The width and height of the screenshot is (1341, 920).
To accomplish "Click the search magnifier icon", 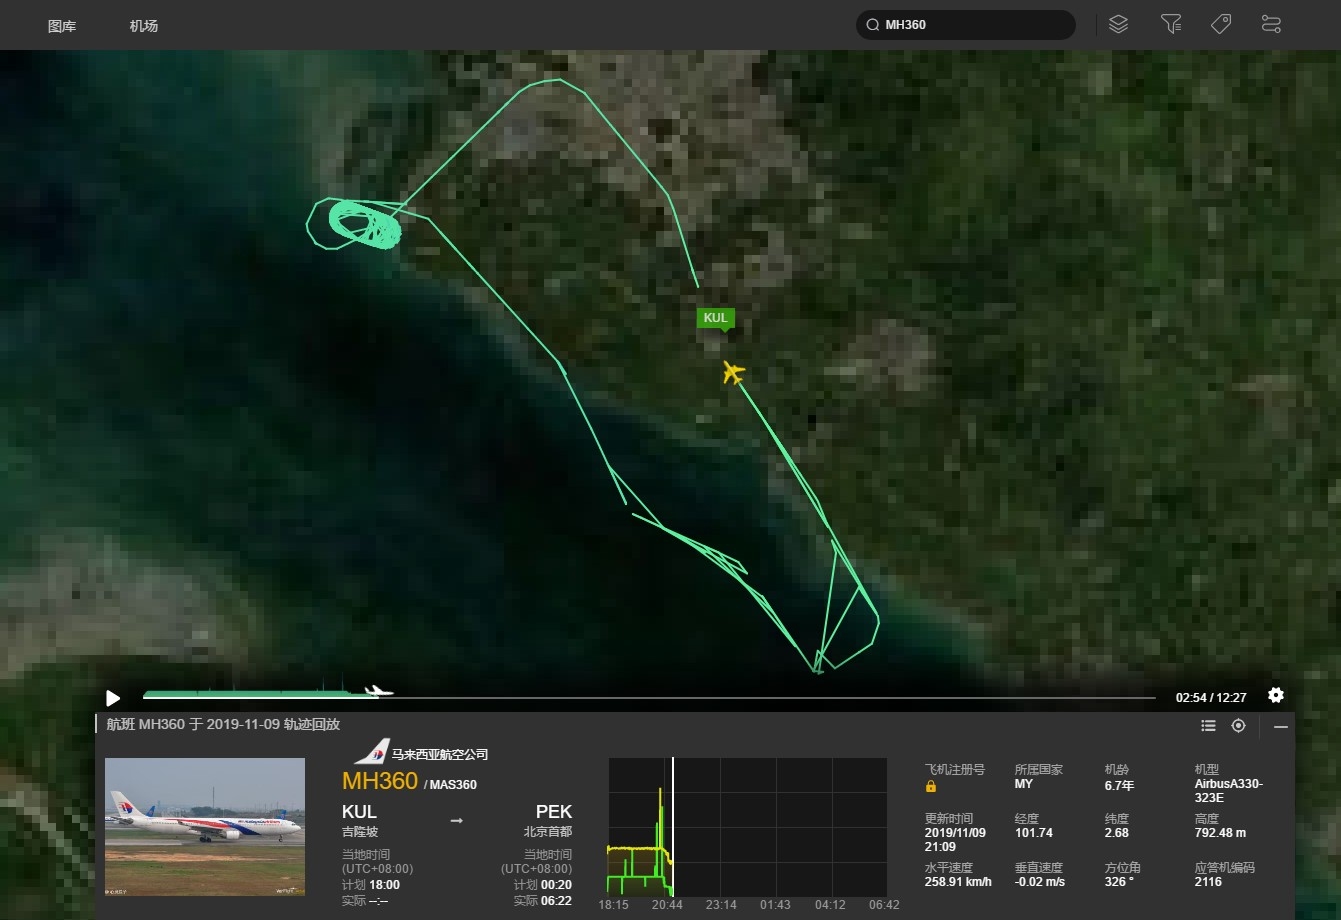I will (872, 25).
